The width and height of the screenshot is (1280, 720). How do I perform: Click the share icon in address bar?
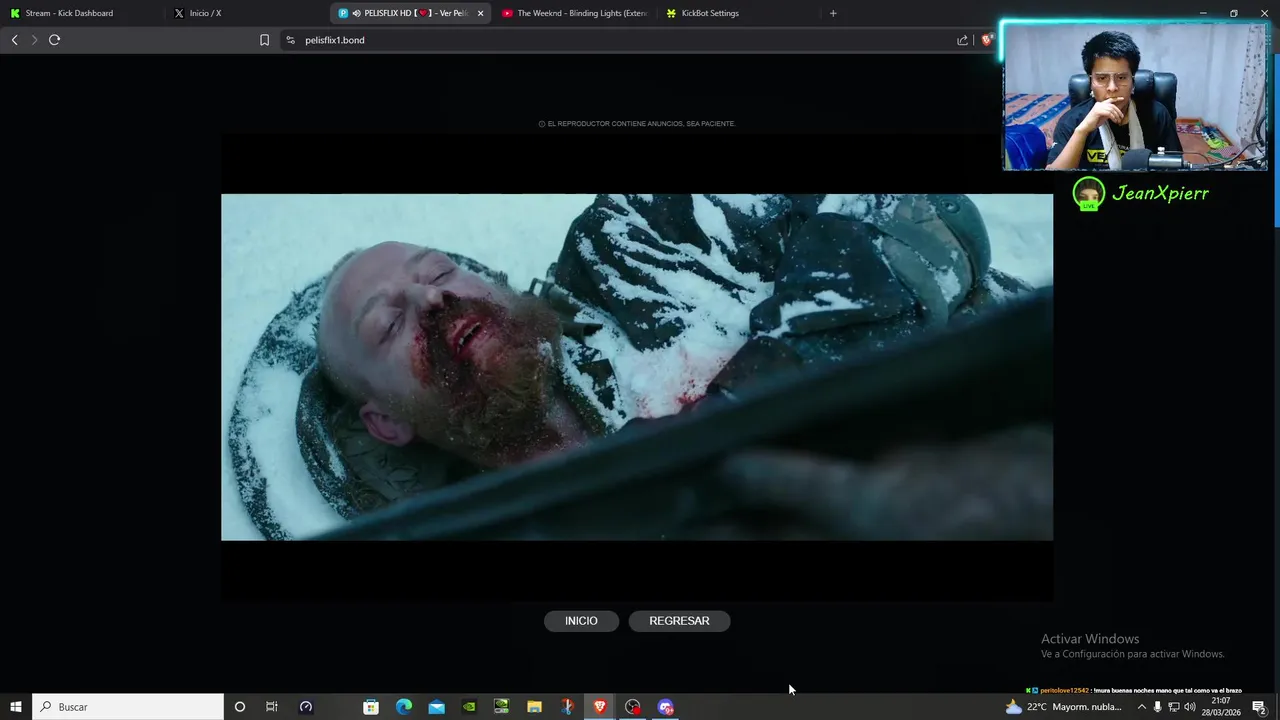(962, 40)
